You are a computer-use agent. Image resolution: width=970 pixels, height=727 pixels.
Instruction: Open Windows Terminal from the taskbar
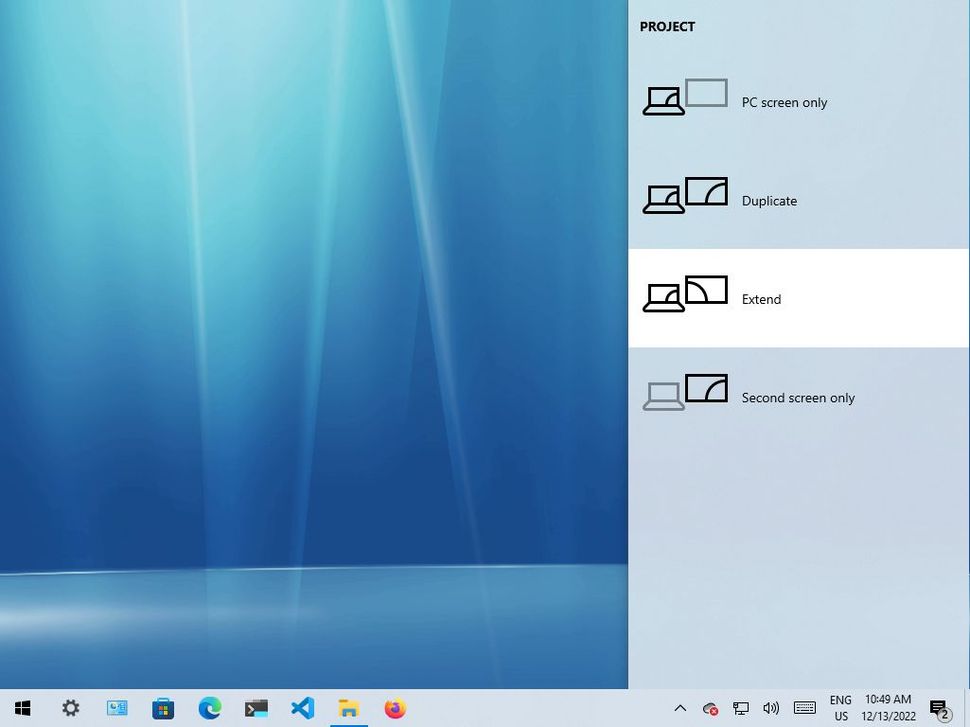coord(256,709)
